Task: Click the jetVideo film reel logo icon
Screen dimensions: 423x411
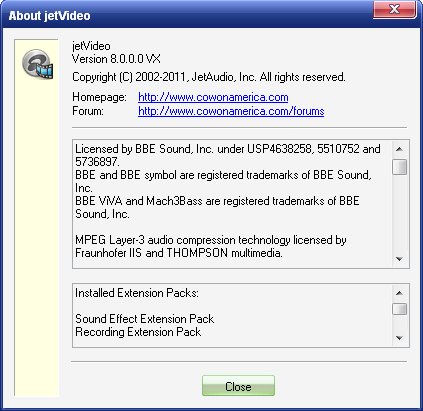Action: click(38, 64)
